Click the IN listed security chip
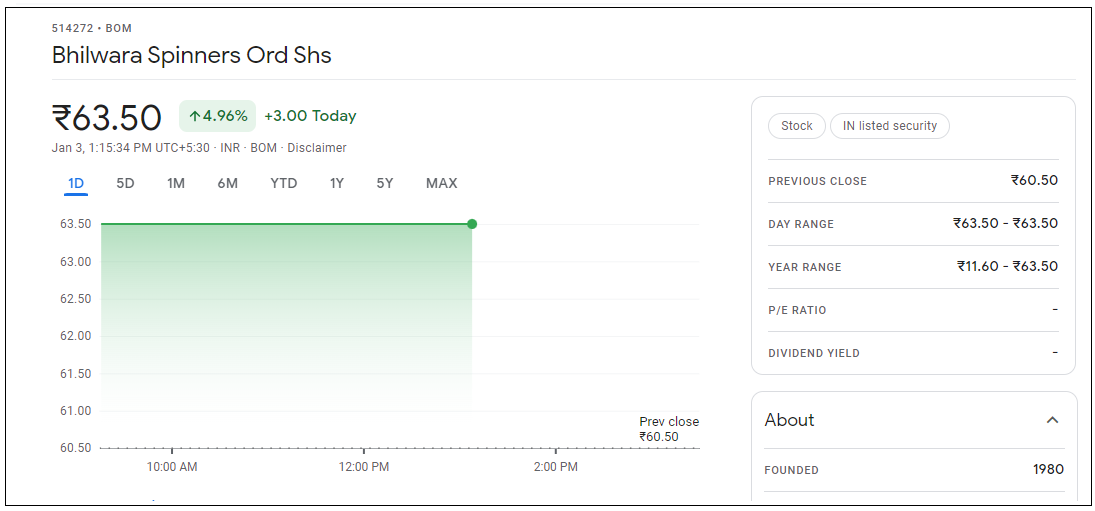1095x511 pixels. 890,126
